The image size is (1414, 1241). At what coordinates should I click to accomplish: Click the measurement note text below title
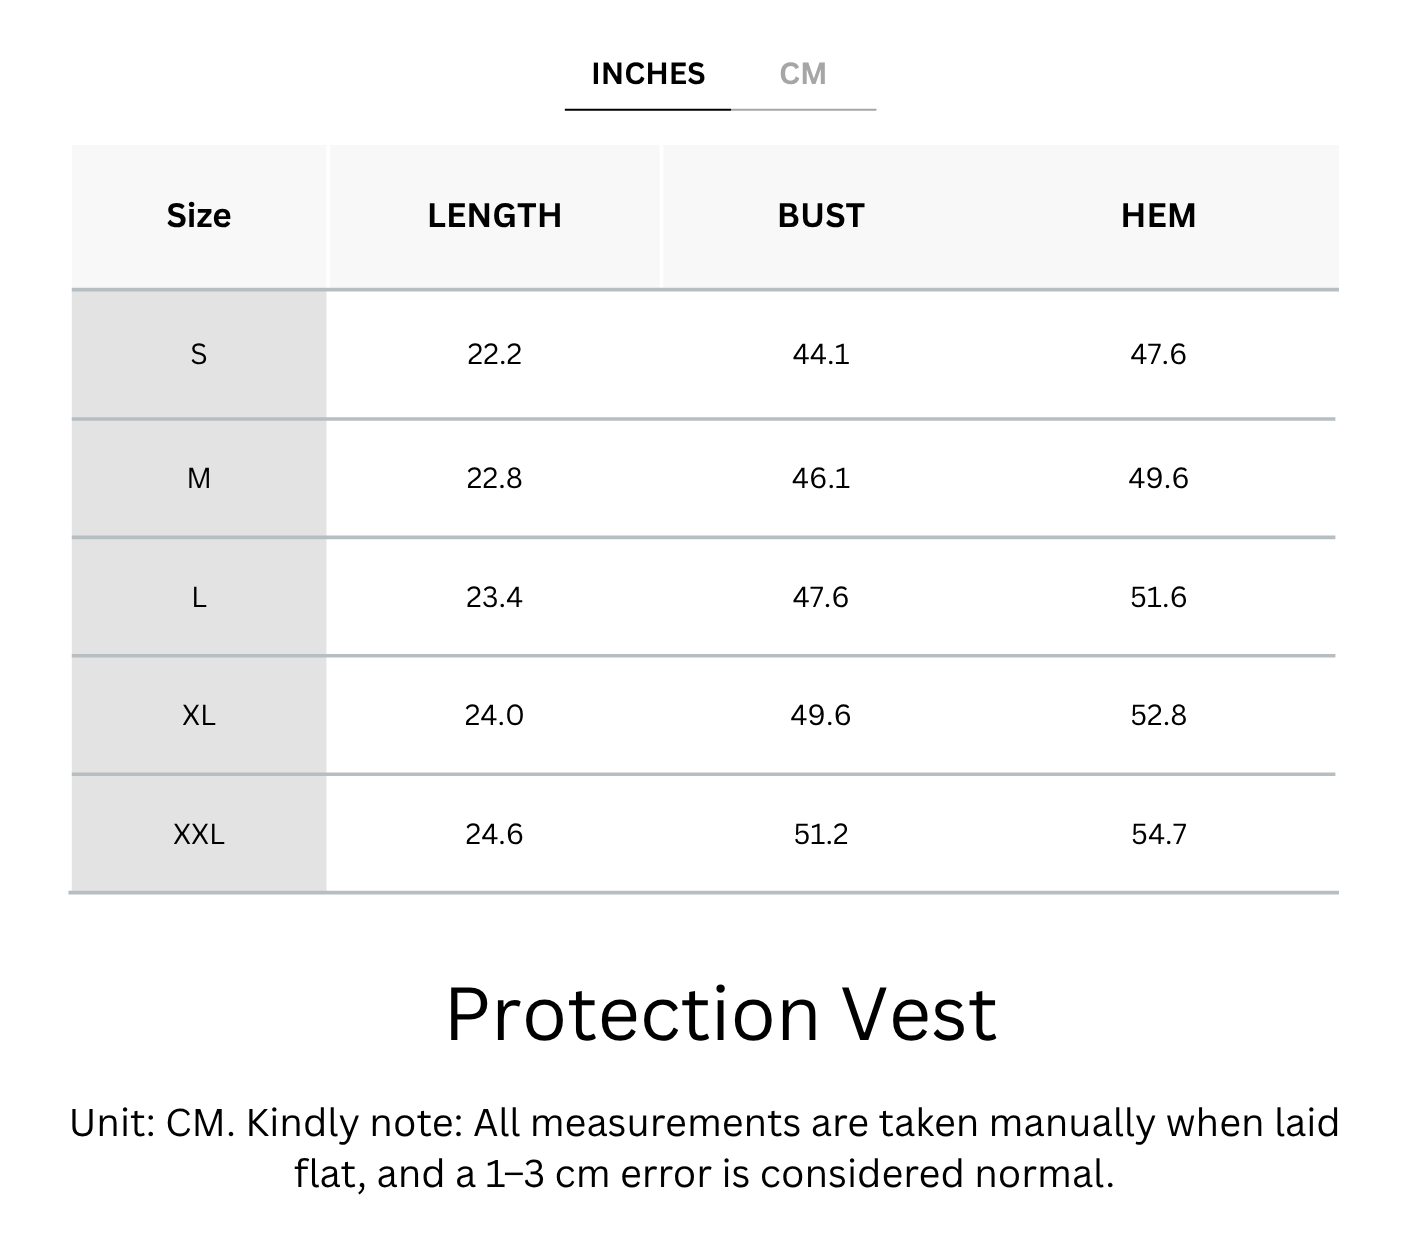[x=704, y=1148]
